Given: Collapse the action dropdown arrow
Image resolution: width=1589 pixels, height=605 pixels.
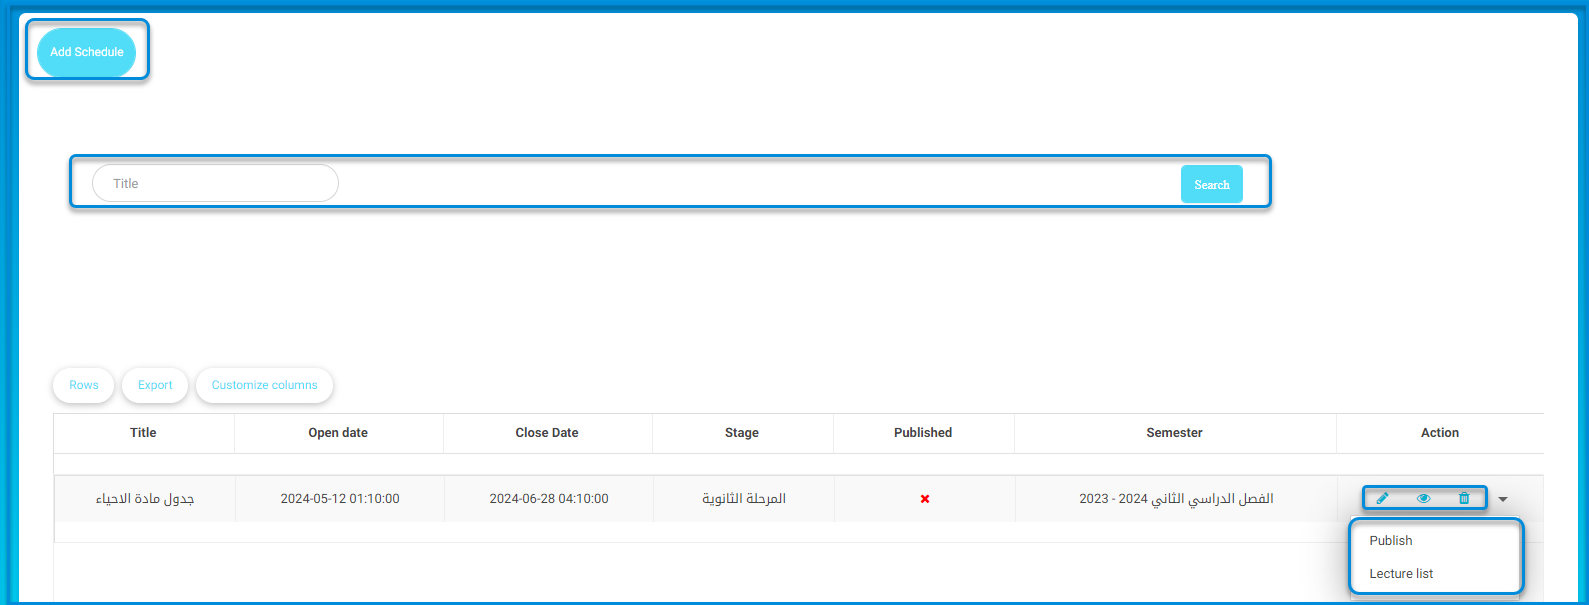Looking at the screenshot, I should click(x=1503, y=499).
